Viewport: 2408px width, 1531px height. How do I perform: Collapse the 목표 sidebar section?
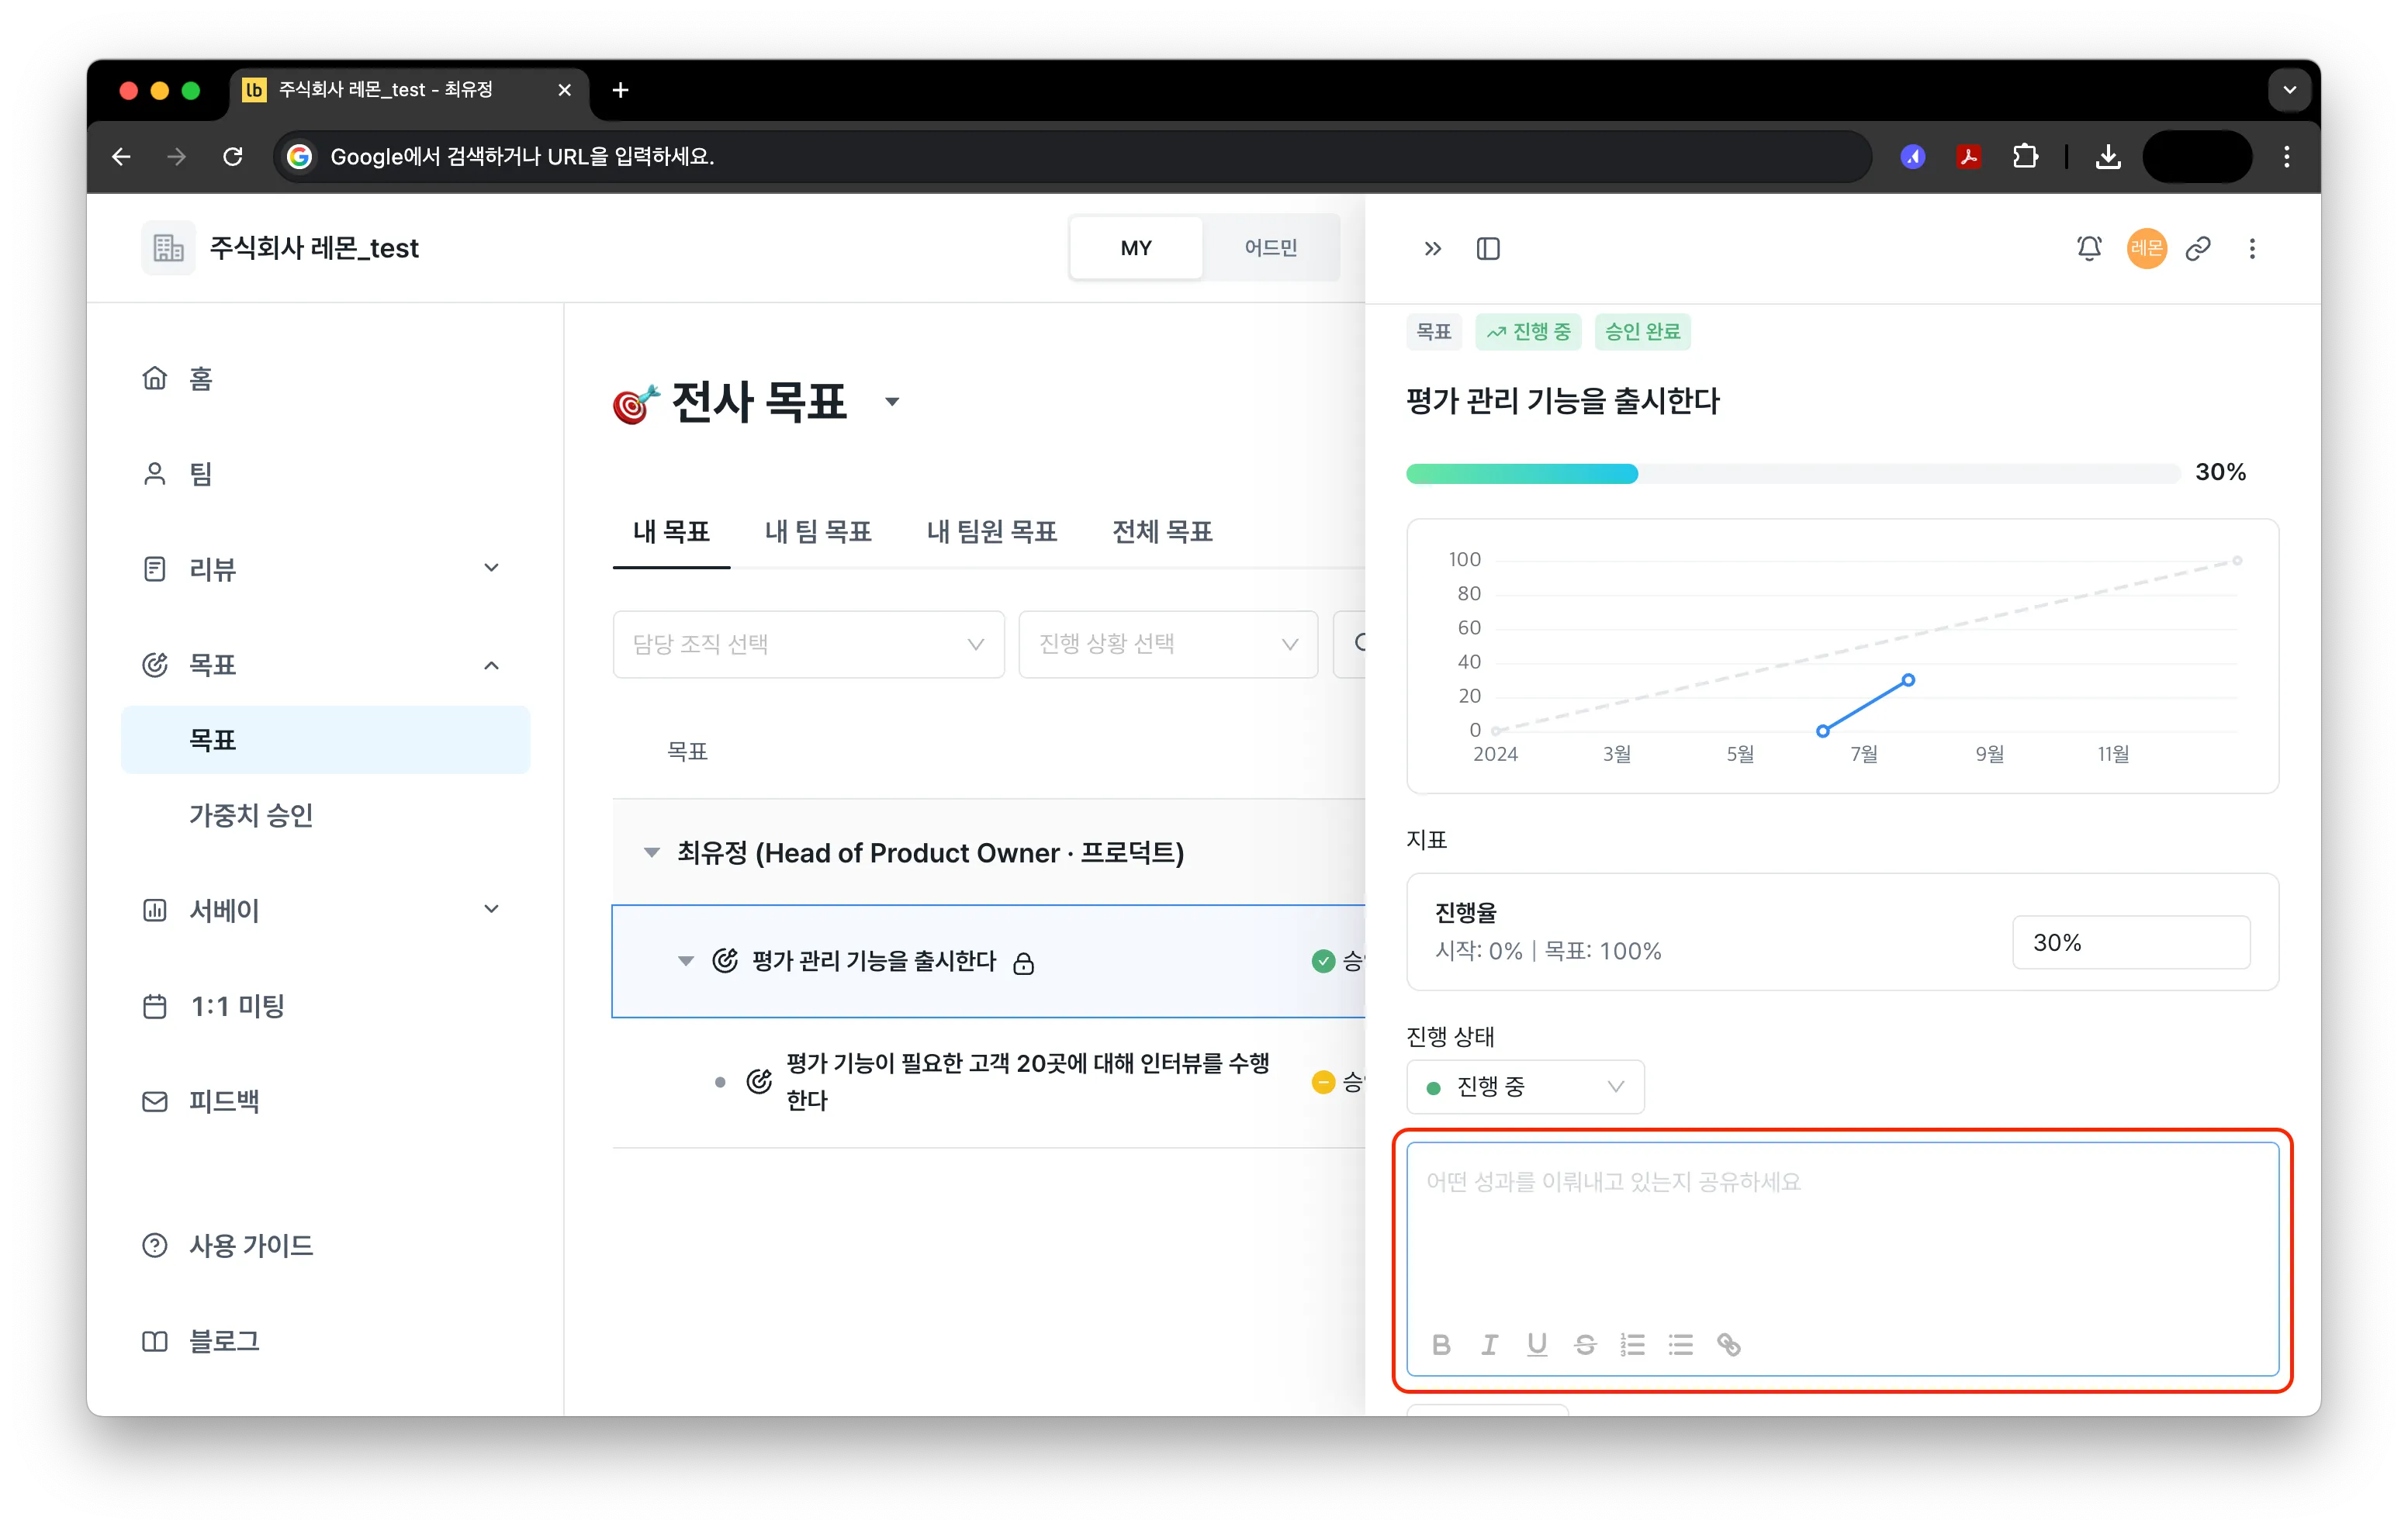click(x=491, y=665)
